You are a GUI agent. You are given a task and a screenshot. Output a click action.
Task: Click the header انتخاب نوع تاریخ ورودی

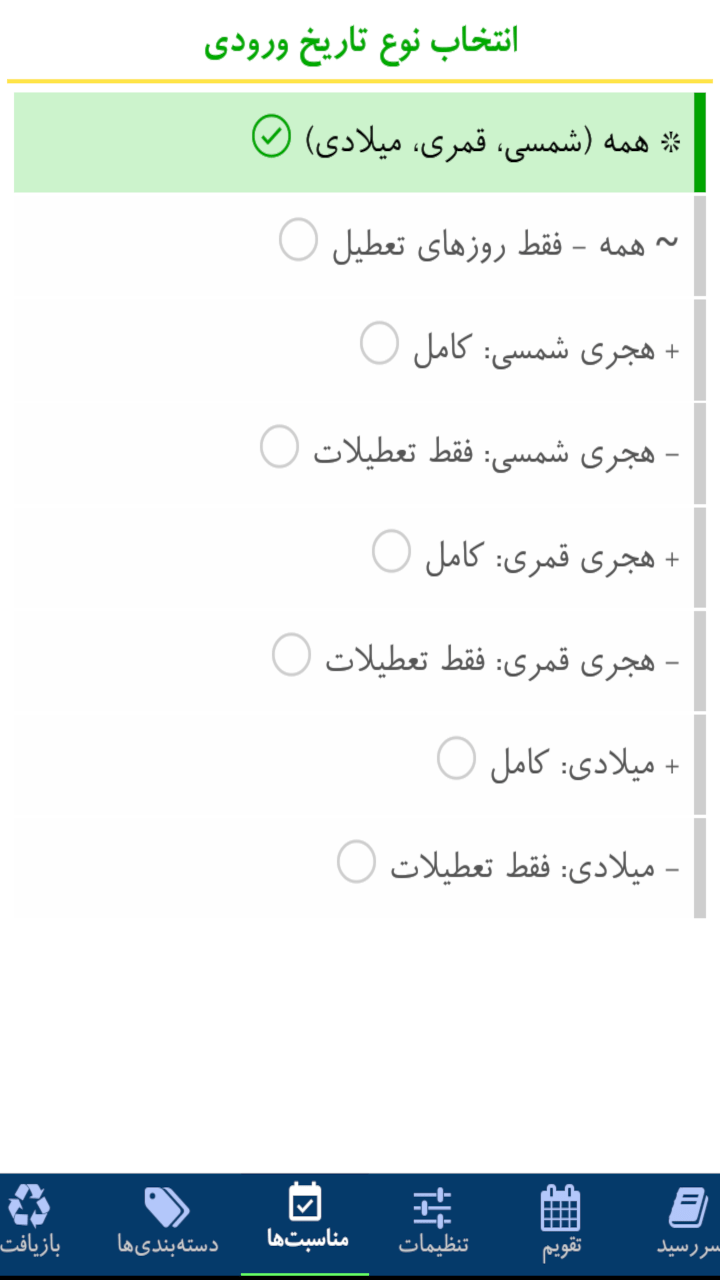pos(361,42)
